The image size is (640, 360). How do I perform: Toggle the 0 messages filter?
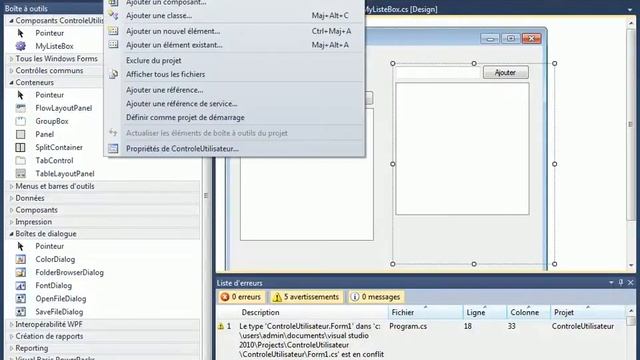(x=376, y=297)
